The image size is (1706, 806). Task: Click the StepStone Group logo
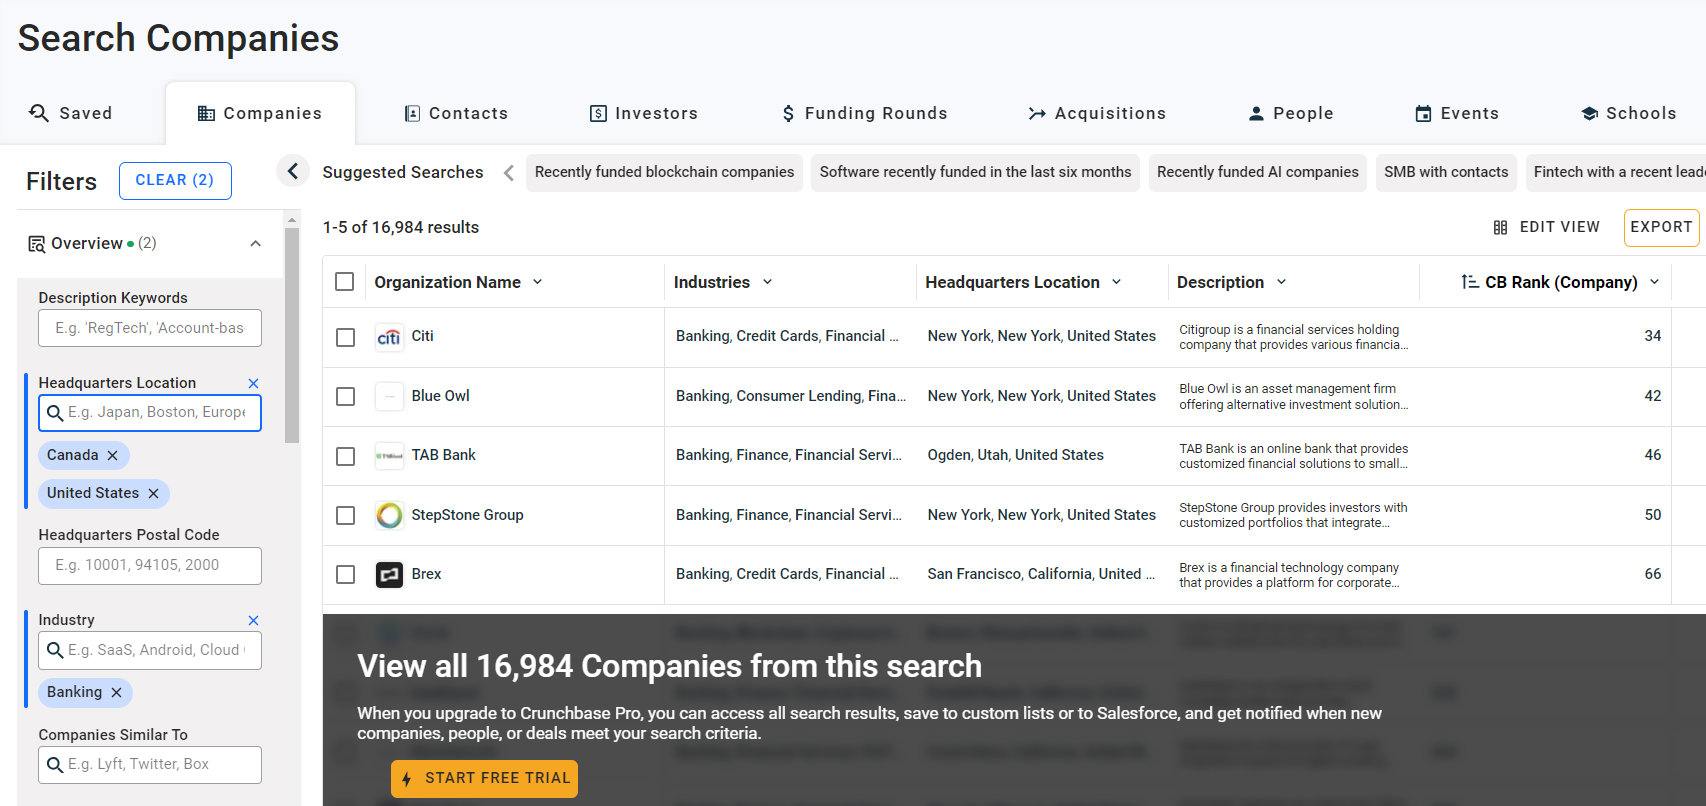click(389, 515)
